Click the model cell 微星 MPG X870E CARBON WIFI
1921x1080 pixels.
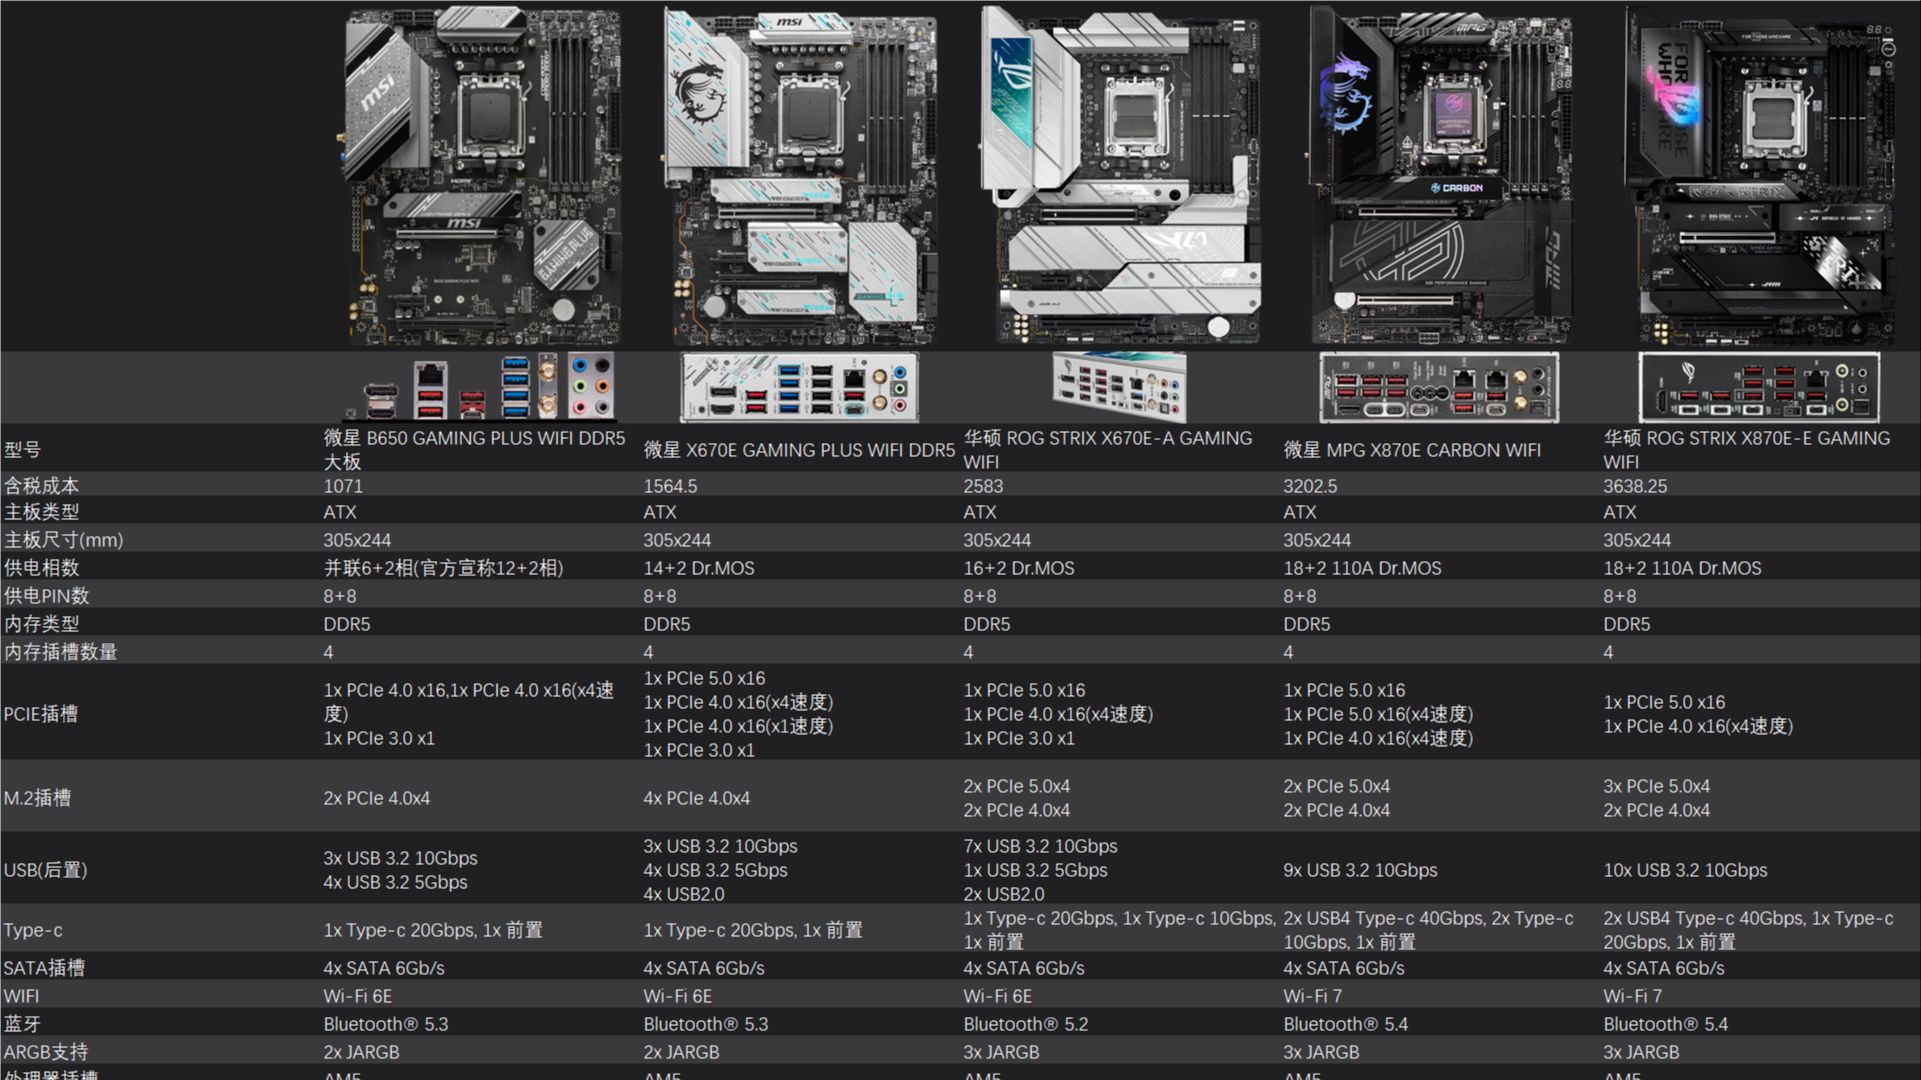(1412, 450)
